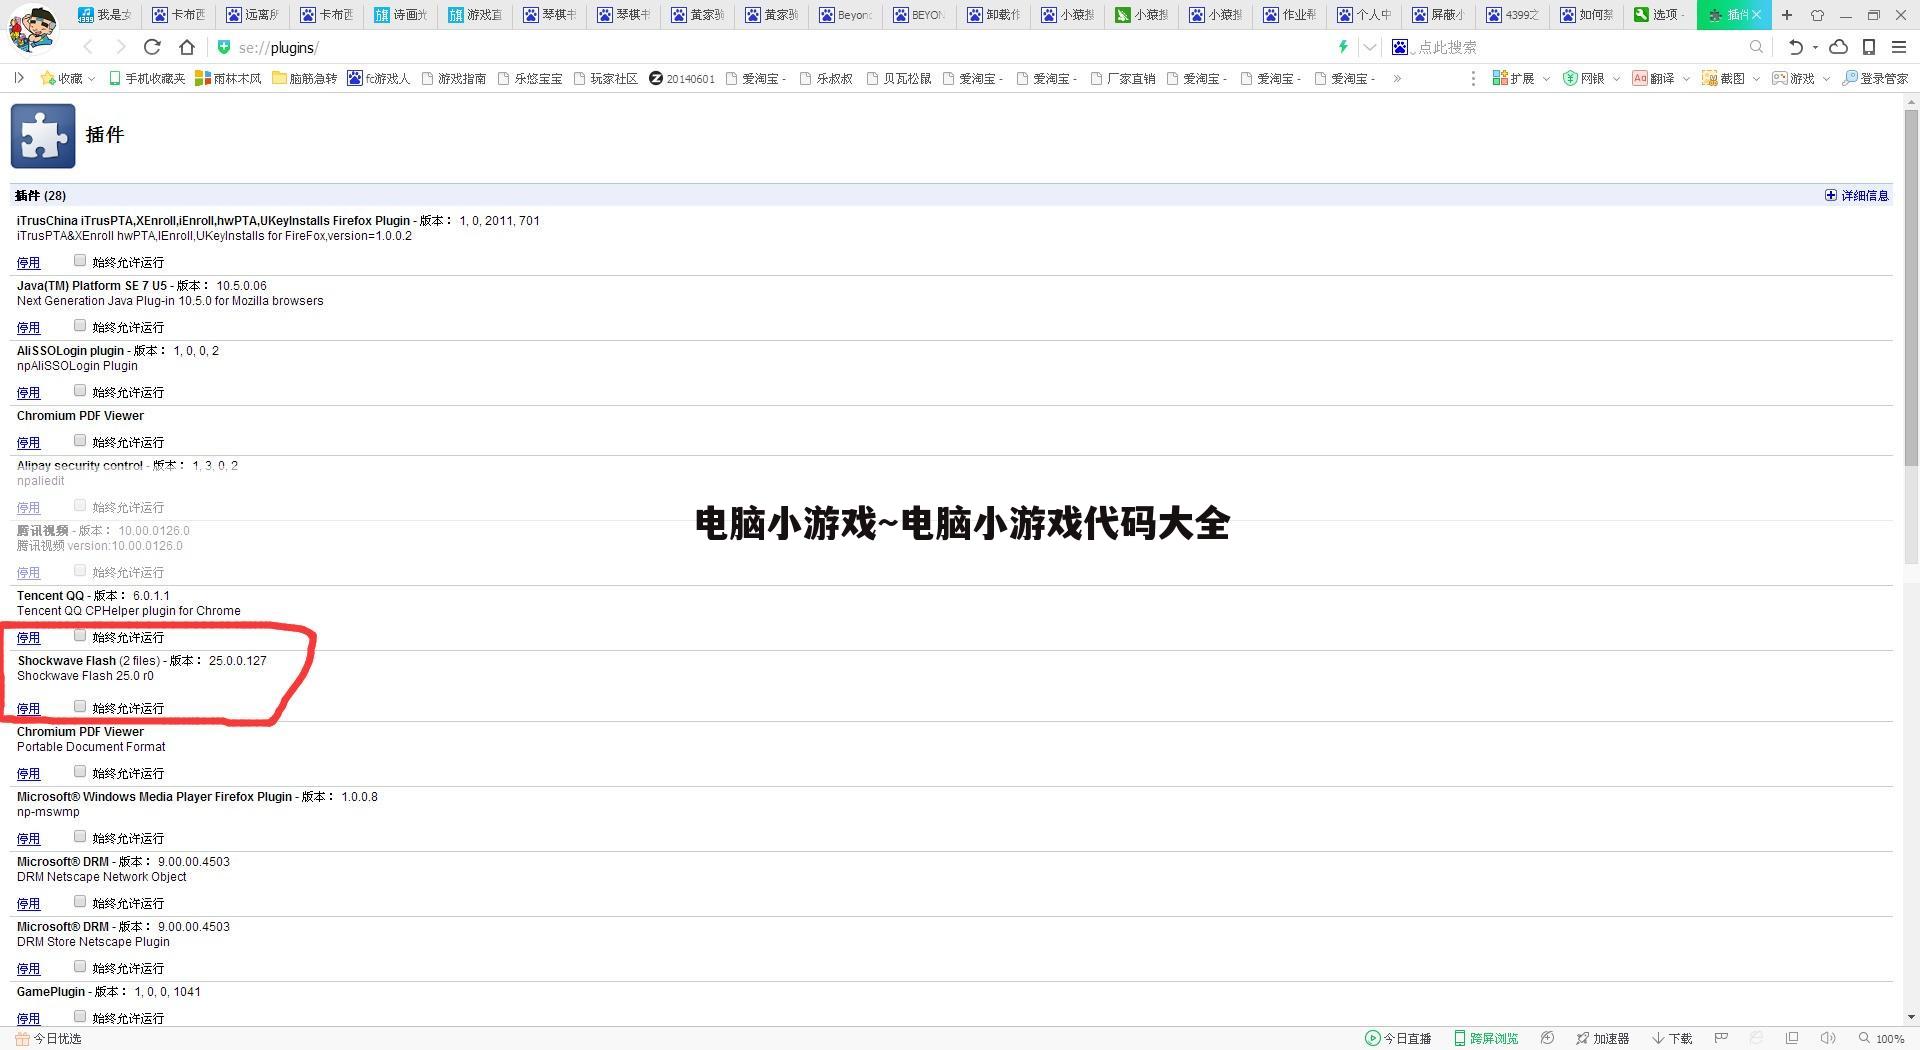The height and width of the screenshot is (1050, 1920).
Task: Click the se://plugins/ address bar
Action: click(780, 47)
